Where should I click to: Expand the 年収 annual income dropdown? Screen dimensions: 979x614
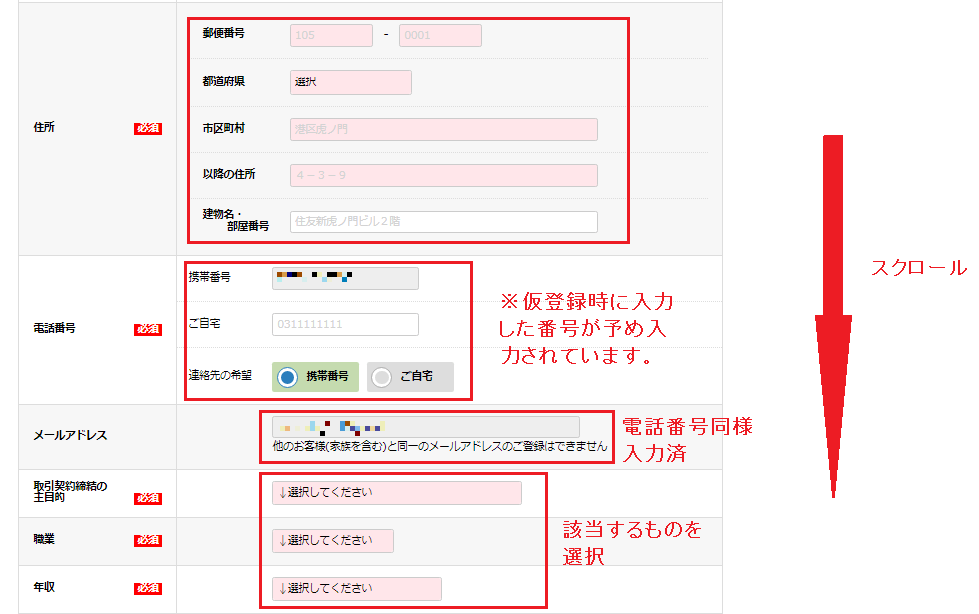pos(357,589)
